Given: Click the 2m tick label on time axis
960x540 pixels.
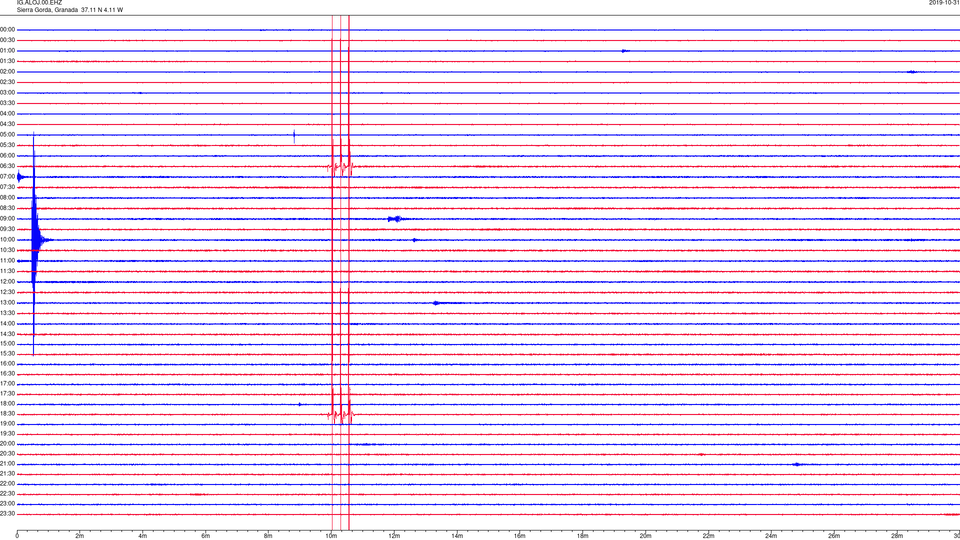Looking at the screenshot, I should coord(80,536).
